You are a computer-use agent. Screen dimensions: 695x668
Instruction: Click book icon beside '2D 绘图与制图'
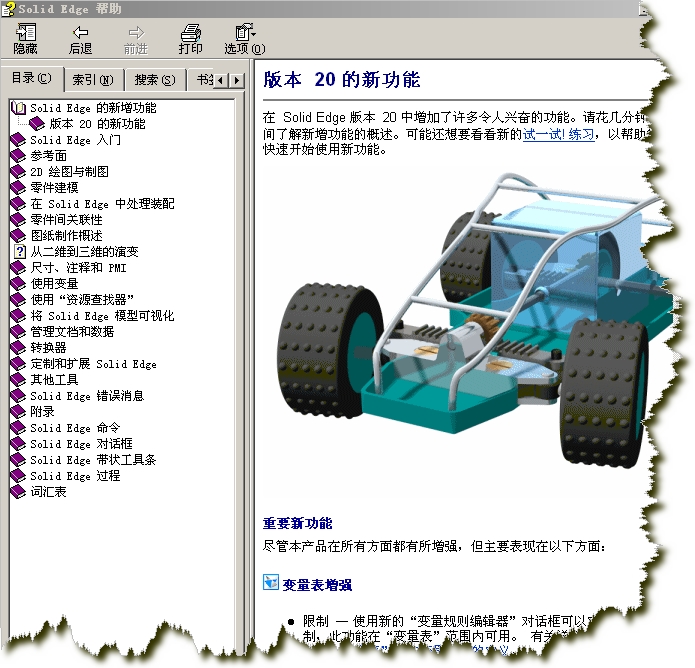(x=18, y=172)
